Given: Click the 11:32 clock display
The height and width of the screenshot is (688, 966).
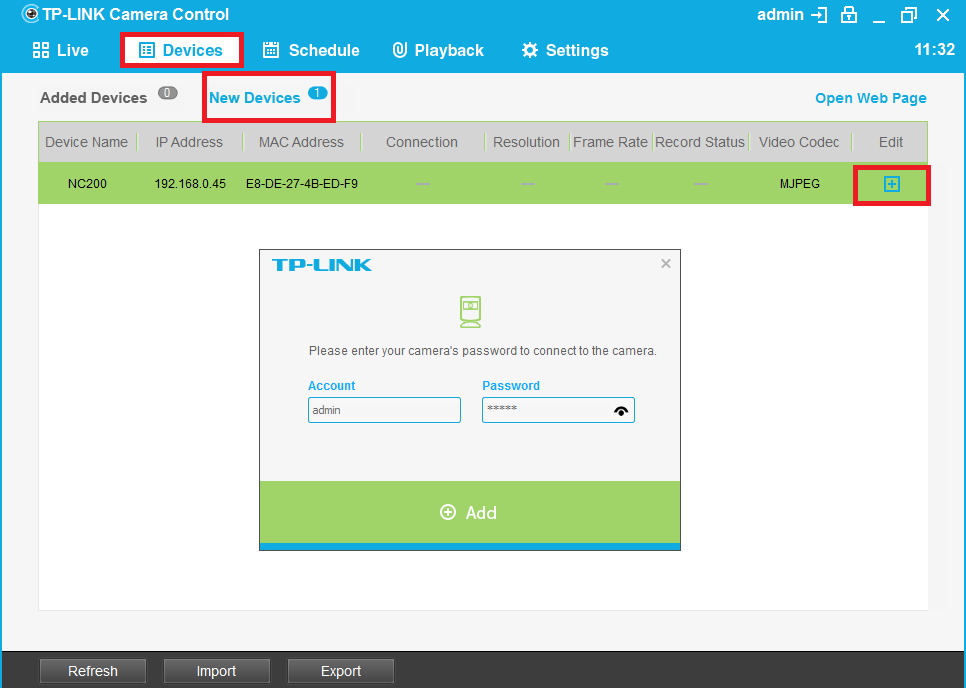Looking at the screenshot, I should [935, 50].
